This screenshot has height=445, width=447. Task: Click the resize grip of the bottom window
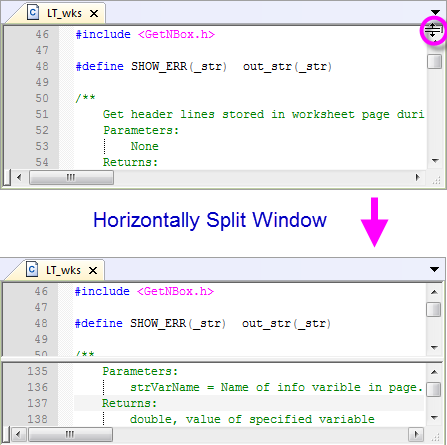point(435,437)
